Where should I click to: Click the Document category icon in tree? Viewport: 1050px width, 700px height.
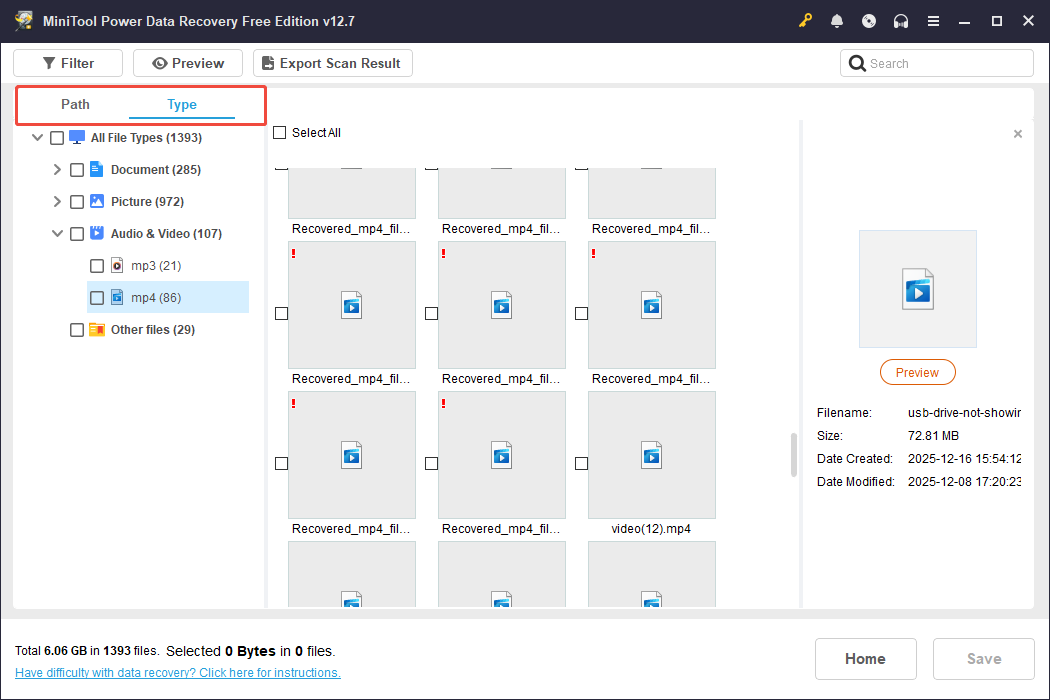pos(97,169)
